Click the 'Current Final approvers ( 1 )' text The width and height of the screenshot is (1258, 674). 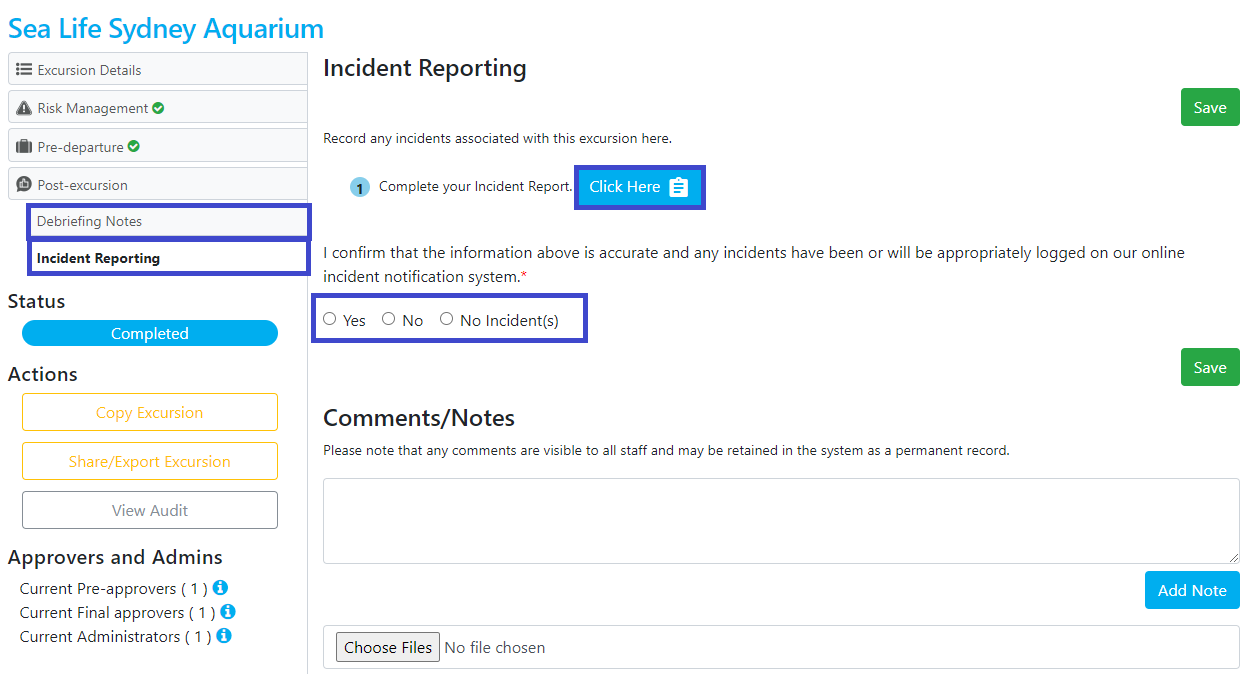pyautogui.click(x=117, y=612)
